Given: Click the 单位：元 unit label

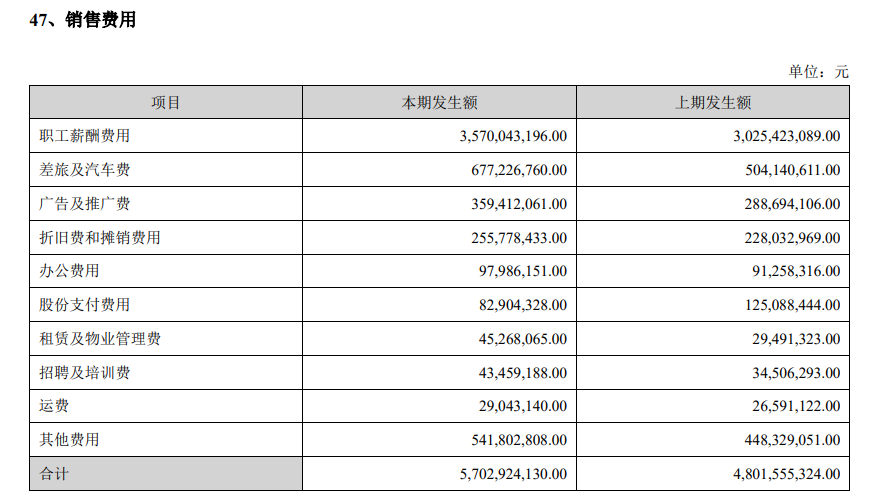Looking at the screenshot, I should [817, 71].
